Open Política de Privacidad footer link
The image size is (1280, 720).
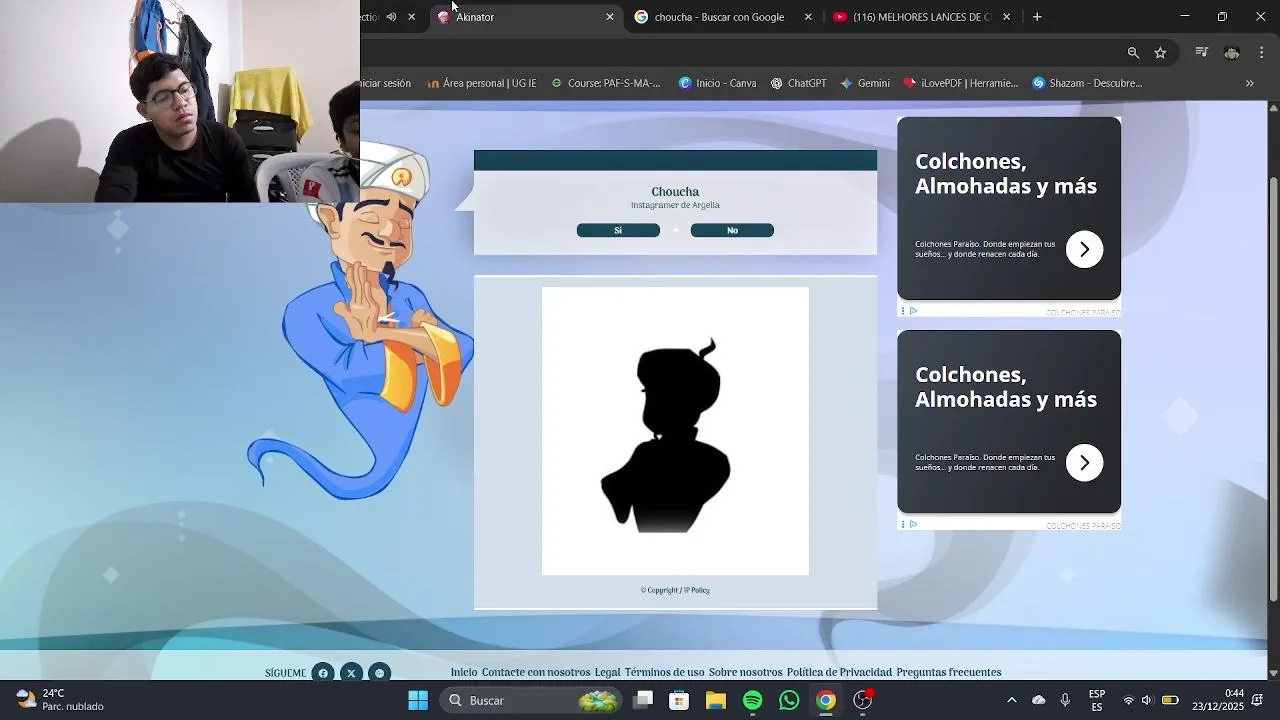[839, 673]
